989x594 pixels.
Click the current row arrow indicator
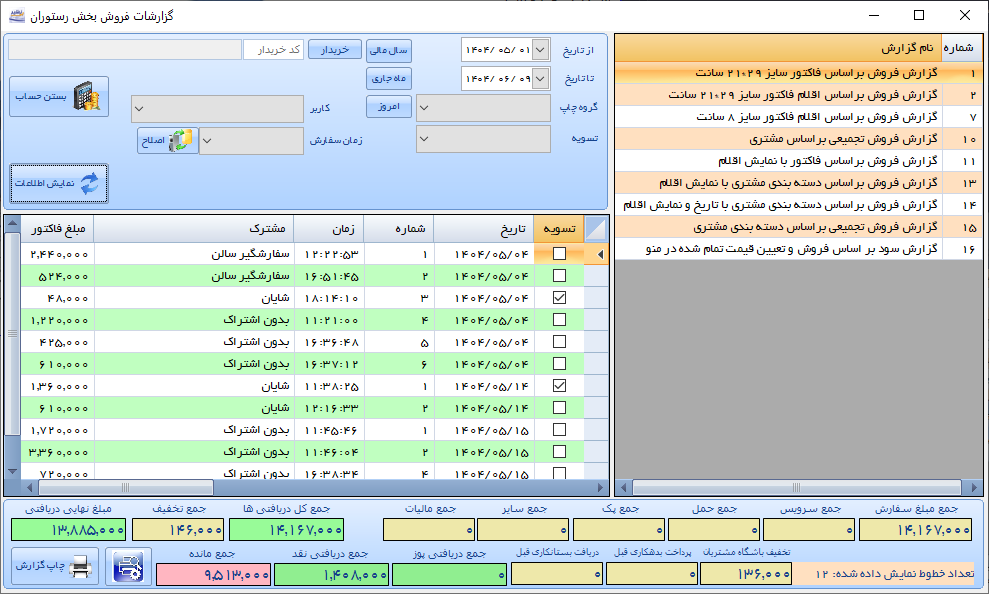coord(599,255)
